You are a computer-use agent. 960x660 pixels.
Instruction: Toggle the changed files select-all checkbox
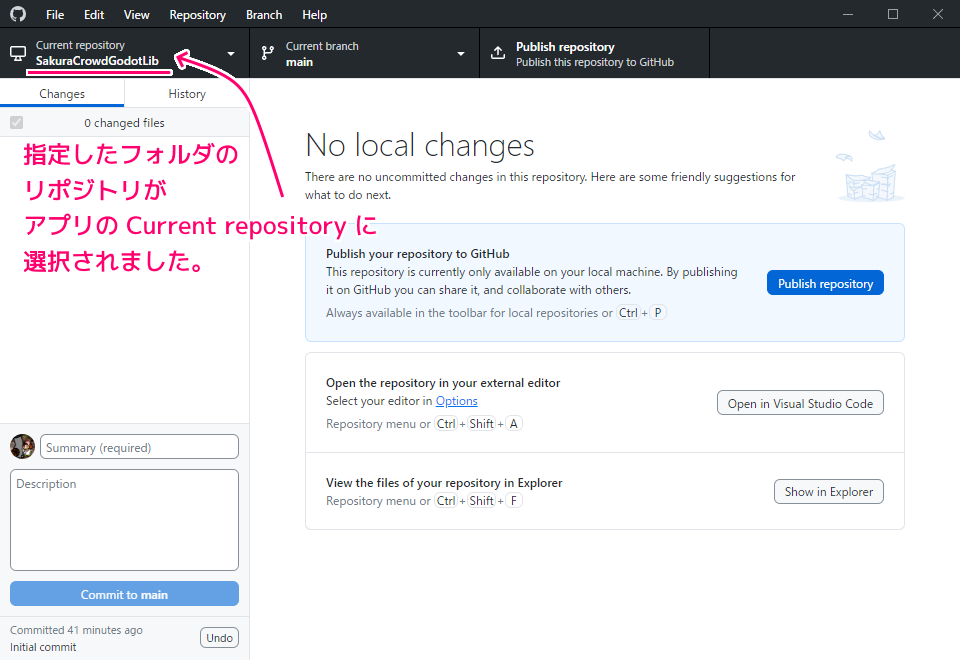17,122
